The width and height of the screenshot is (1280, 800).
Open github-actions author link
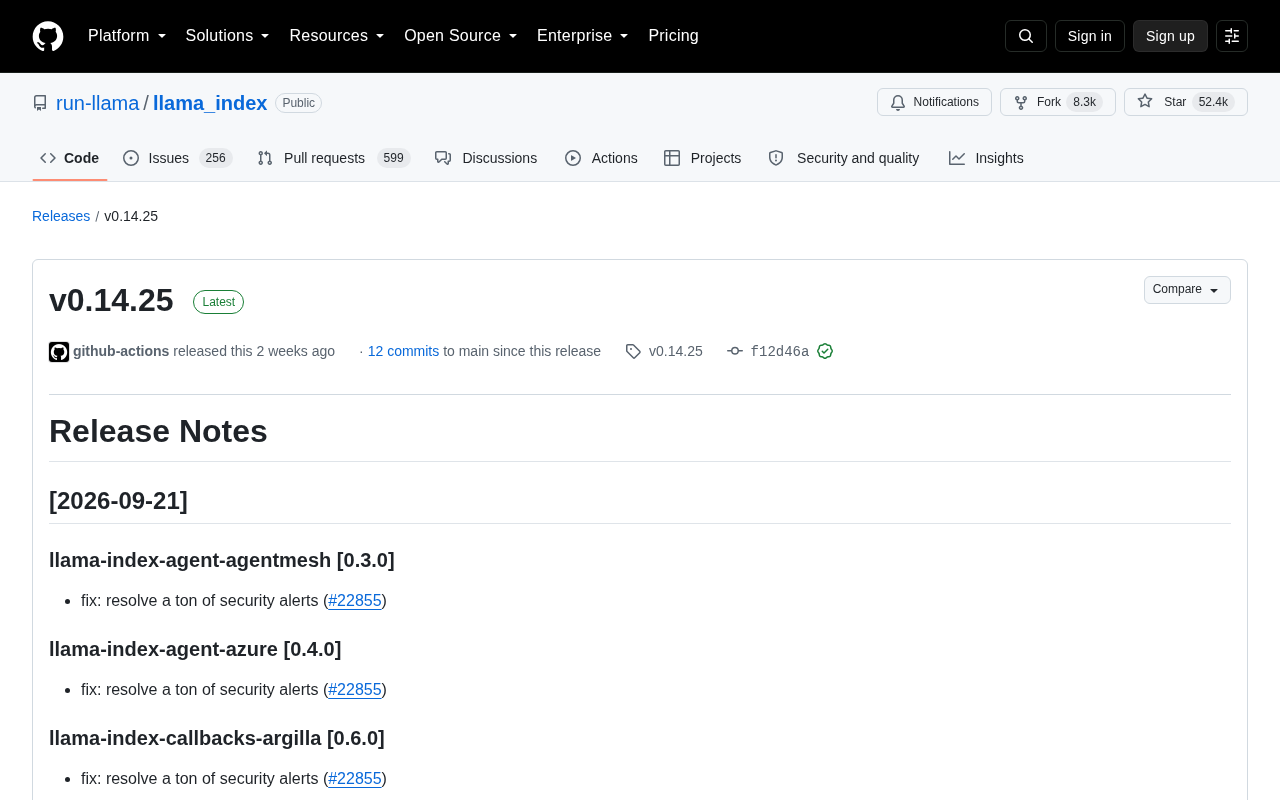[121, 351]
